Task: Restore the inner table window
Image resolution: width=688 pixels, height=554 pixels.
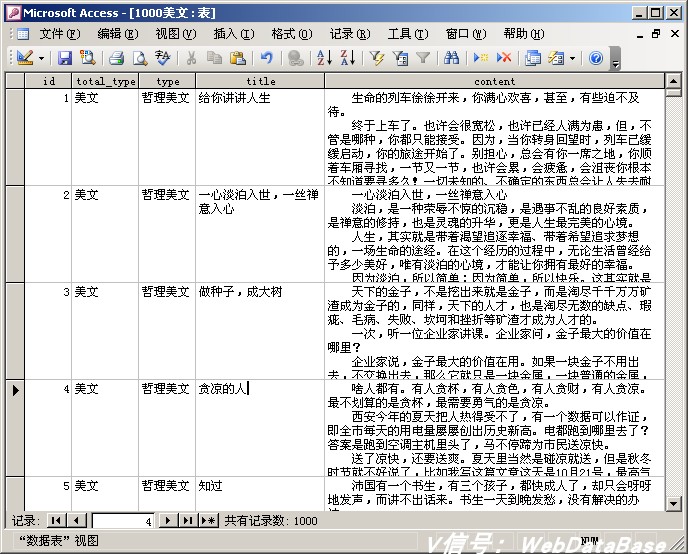Action: [656, 34]
